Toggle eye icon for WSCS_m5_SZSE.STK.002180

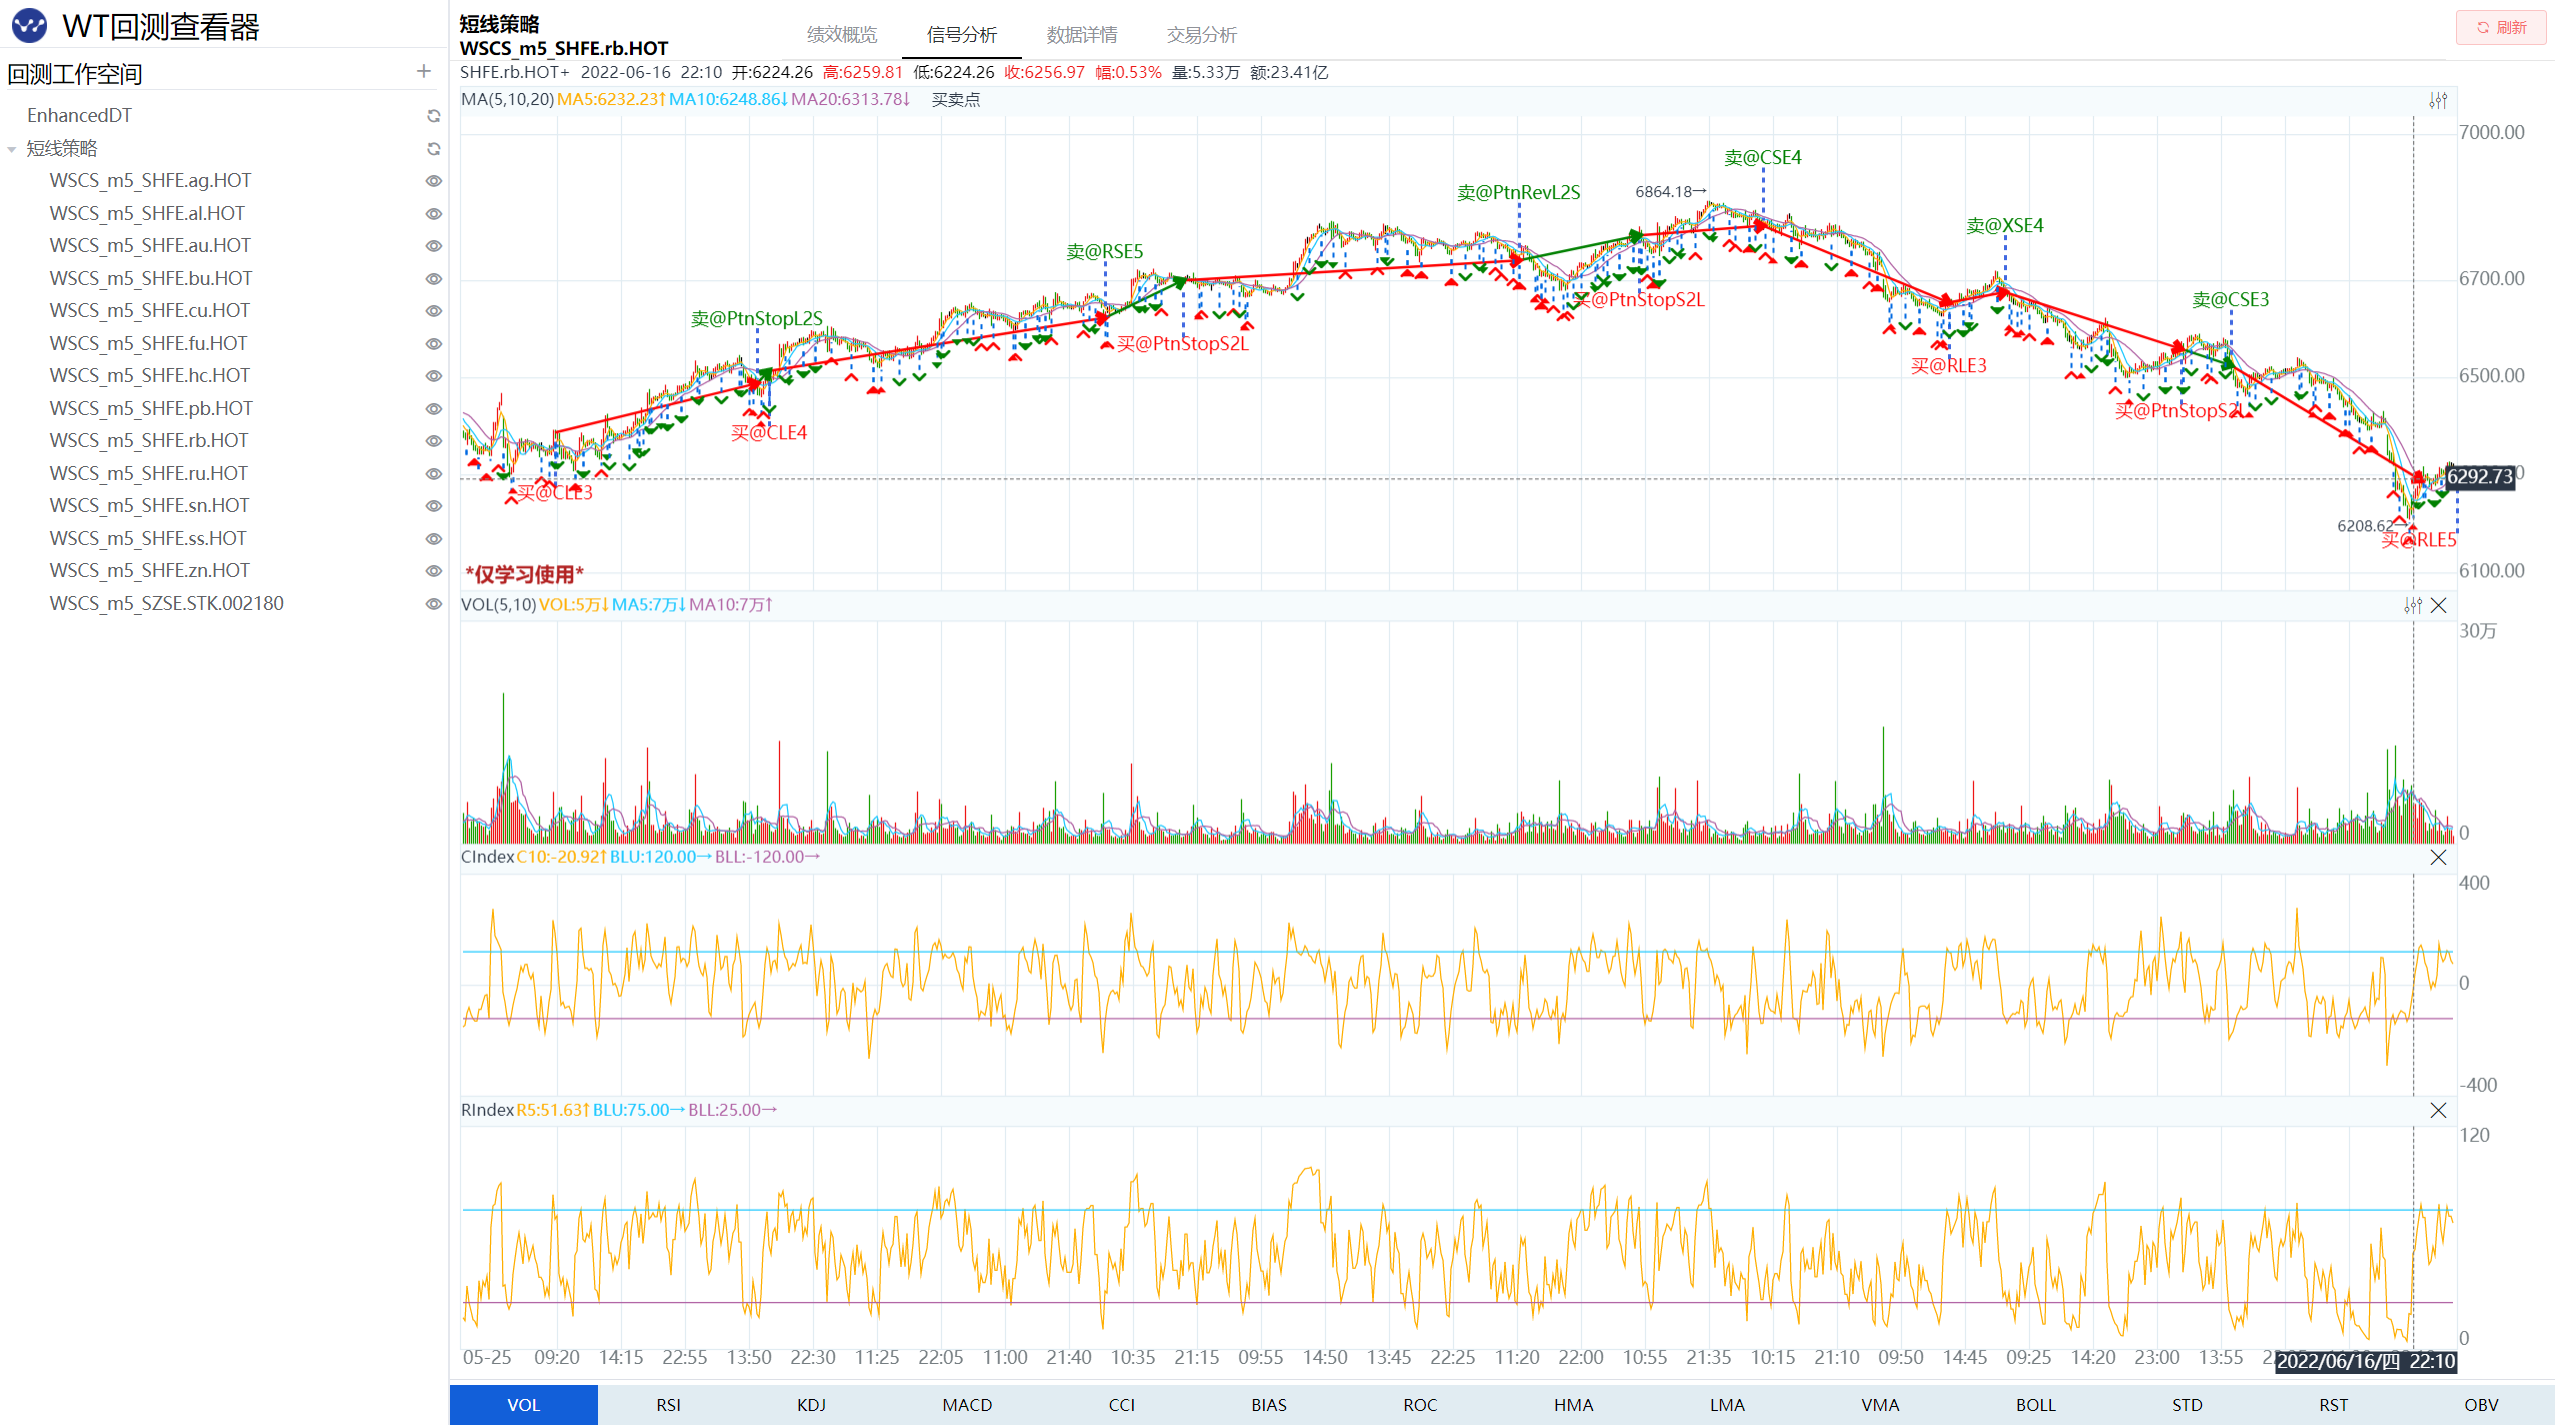pyautogui.click(x=433, y=604)
